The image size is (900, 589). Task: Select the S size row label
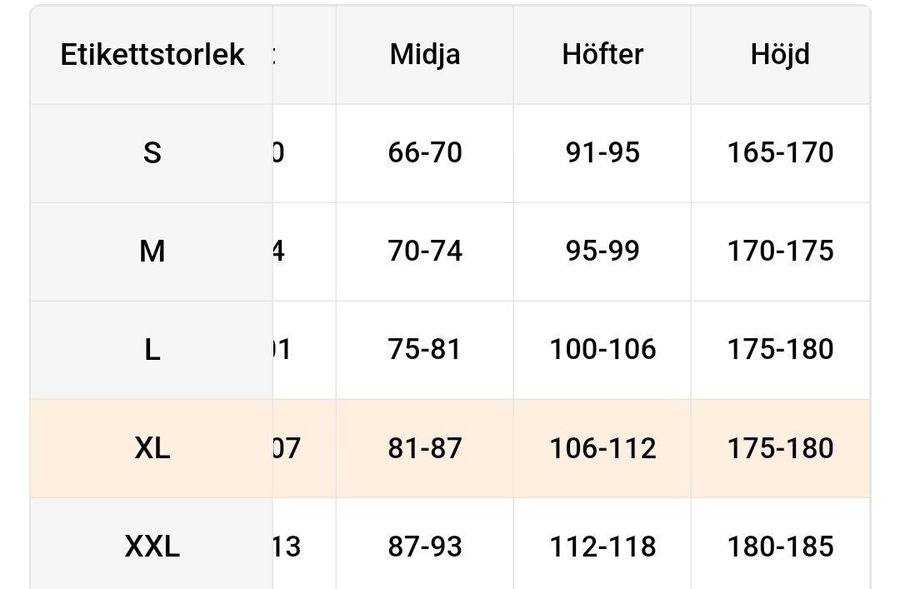tap(152, 153)
